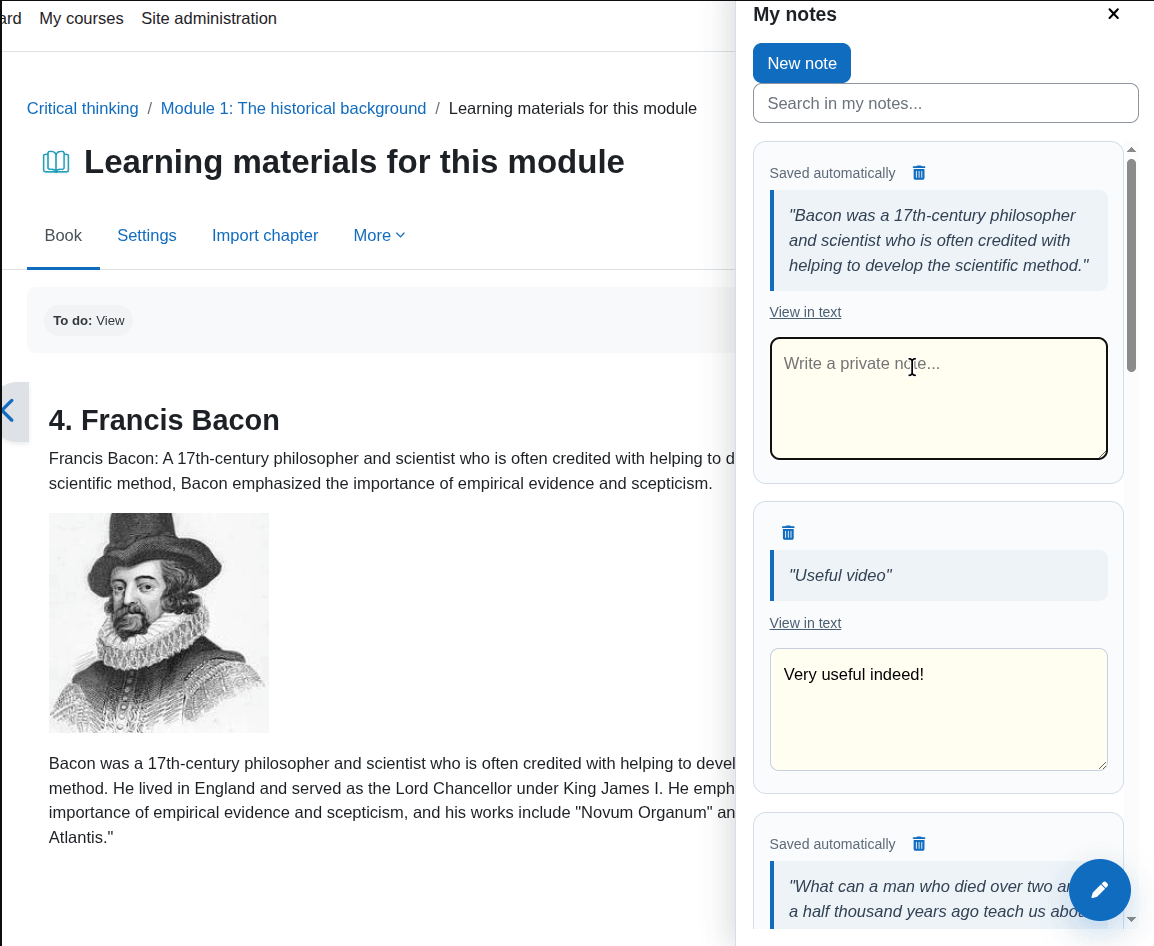Open the Critical thinking breadcrumb link

click(x=82, y=108)
